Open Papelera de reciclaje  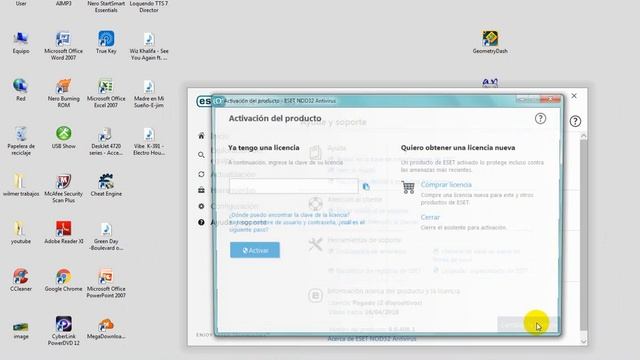(20, 141)
